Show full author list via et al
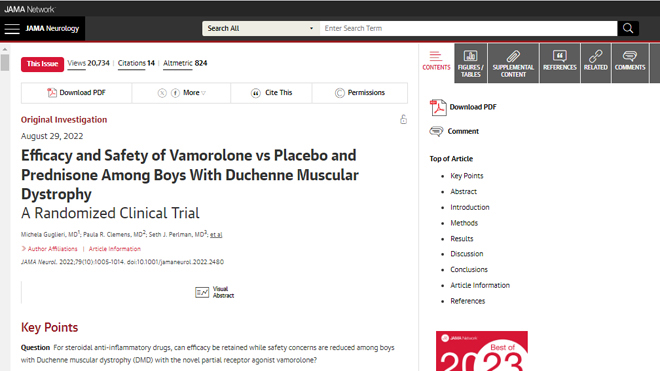The image size is (660, 371). click(x=216, y=235)
